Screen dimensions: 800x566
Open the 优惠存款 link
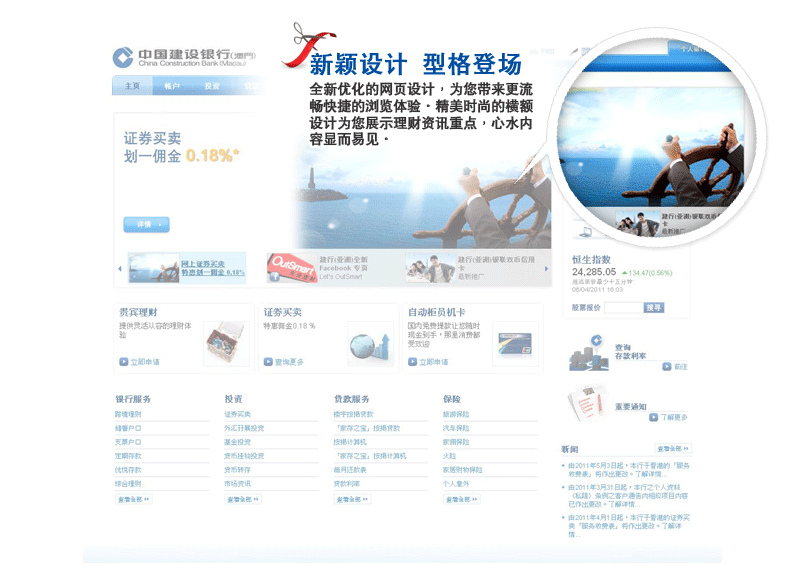click(x=128, y=470)
